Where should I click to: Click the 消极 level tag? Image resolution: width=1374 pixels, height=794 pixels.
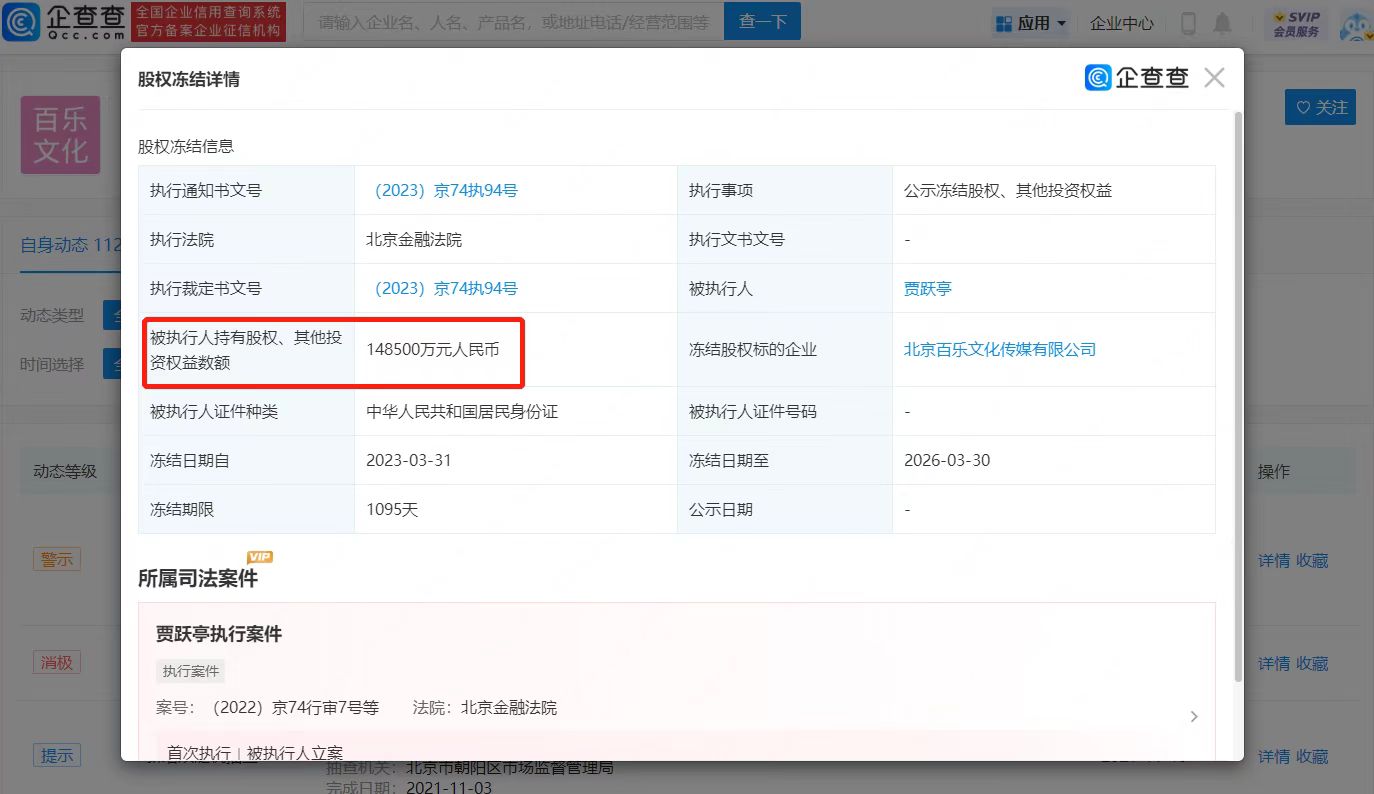[57, 662]
